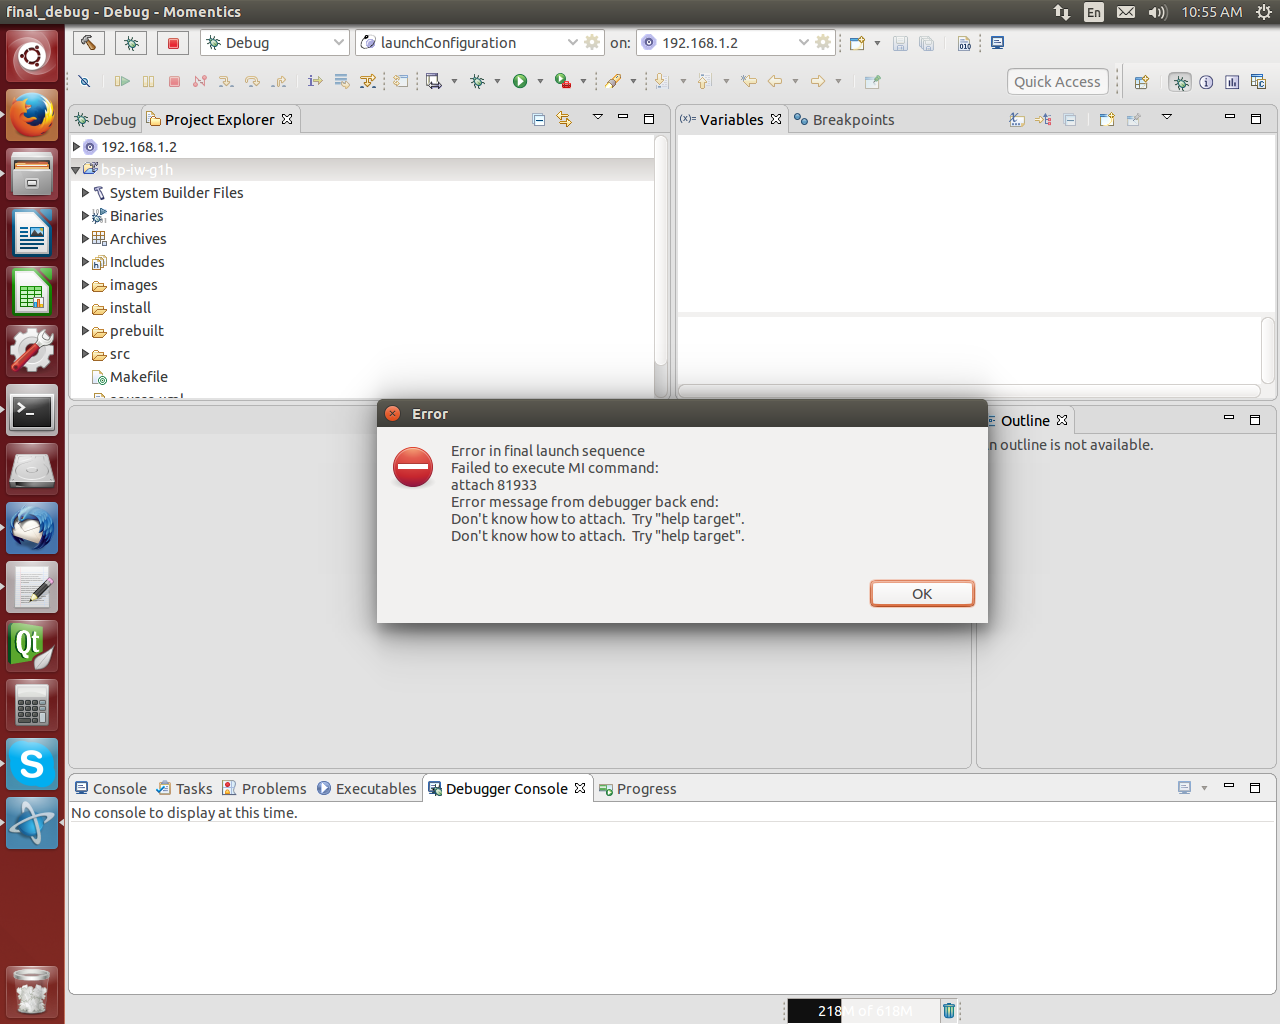1280x1024 pixels.
Task: Open the Open Perspective toolbar icon
Action: (x=1141, y=82)
